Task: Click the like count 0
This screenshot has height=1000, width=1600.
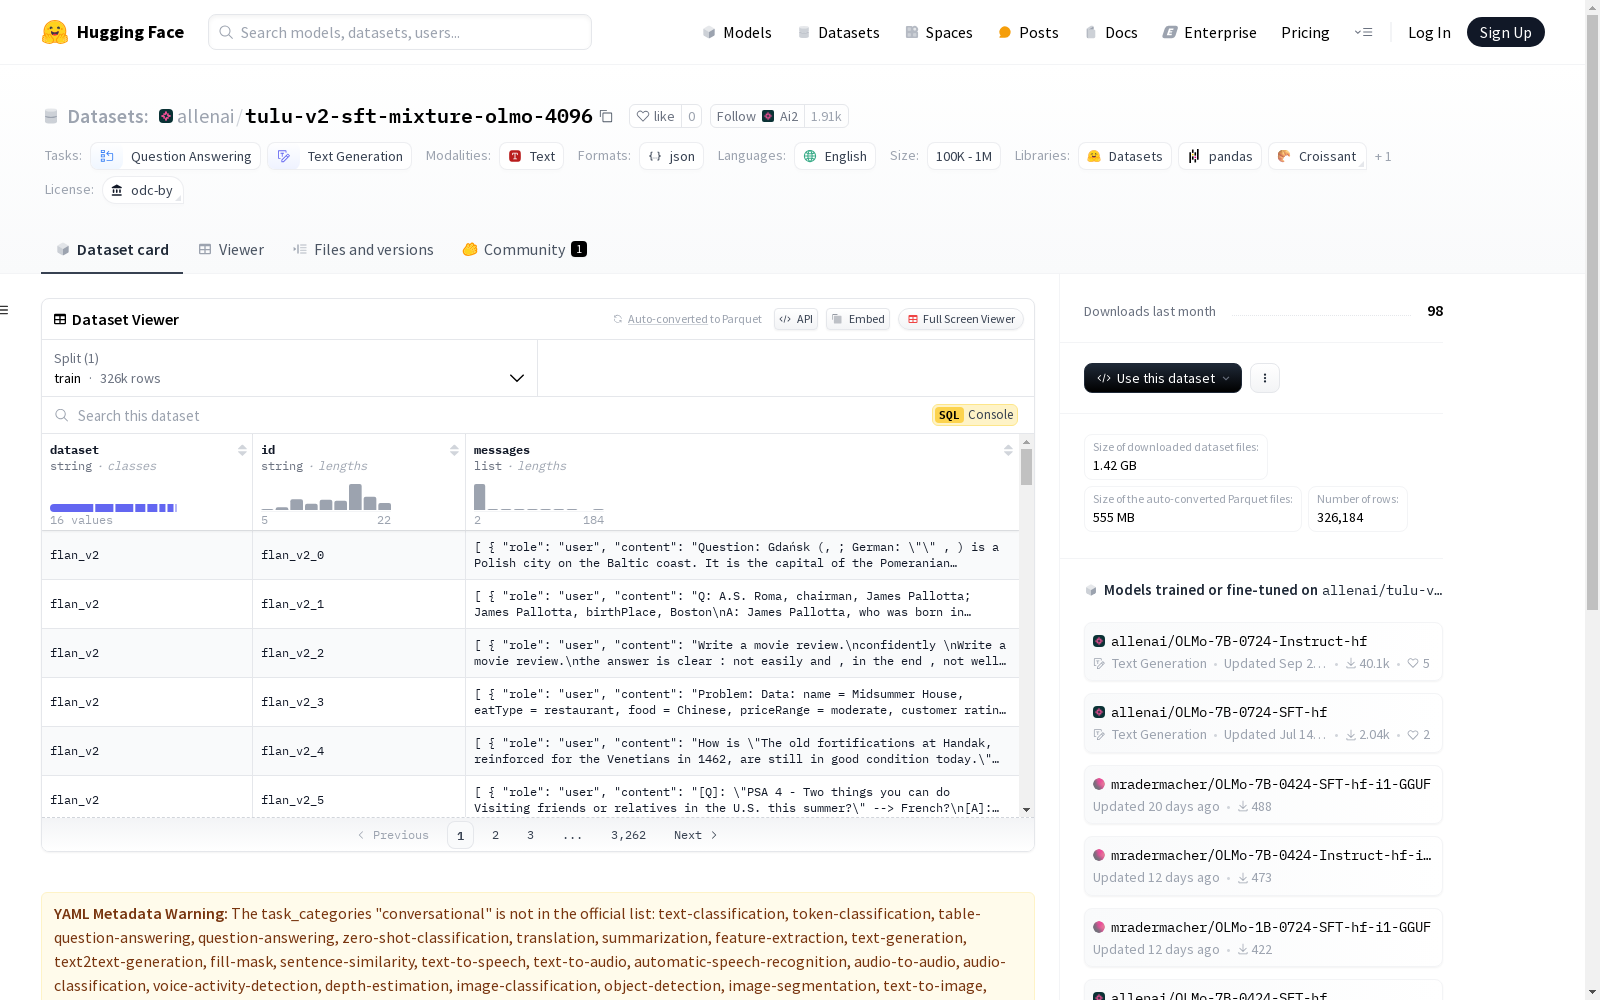Action: coord(691,116)
